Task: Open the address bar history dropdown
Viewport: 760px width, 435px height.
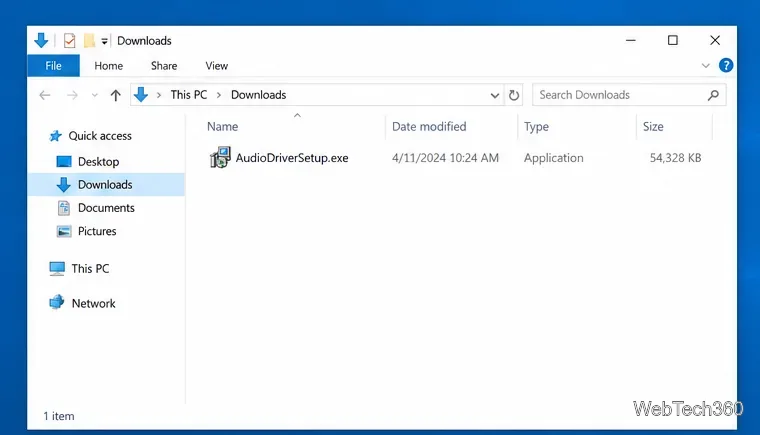Action: [x=494, y=96]
